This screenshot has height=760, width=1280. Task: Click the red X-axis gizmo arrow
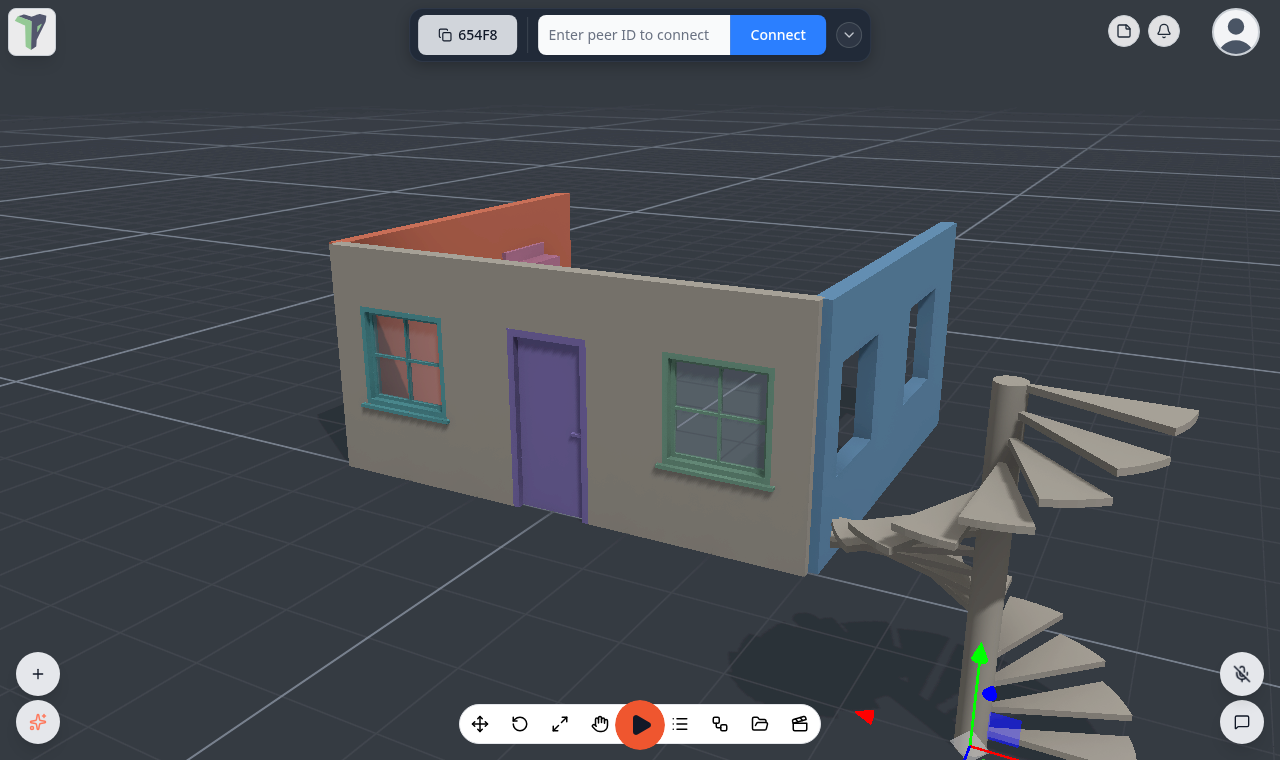click(865, 716)
